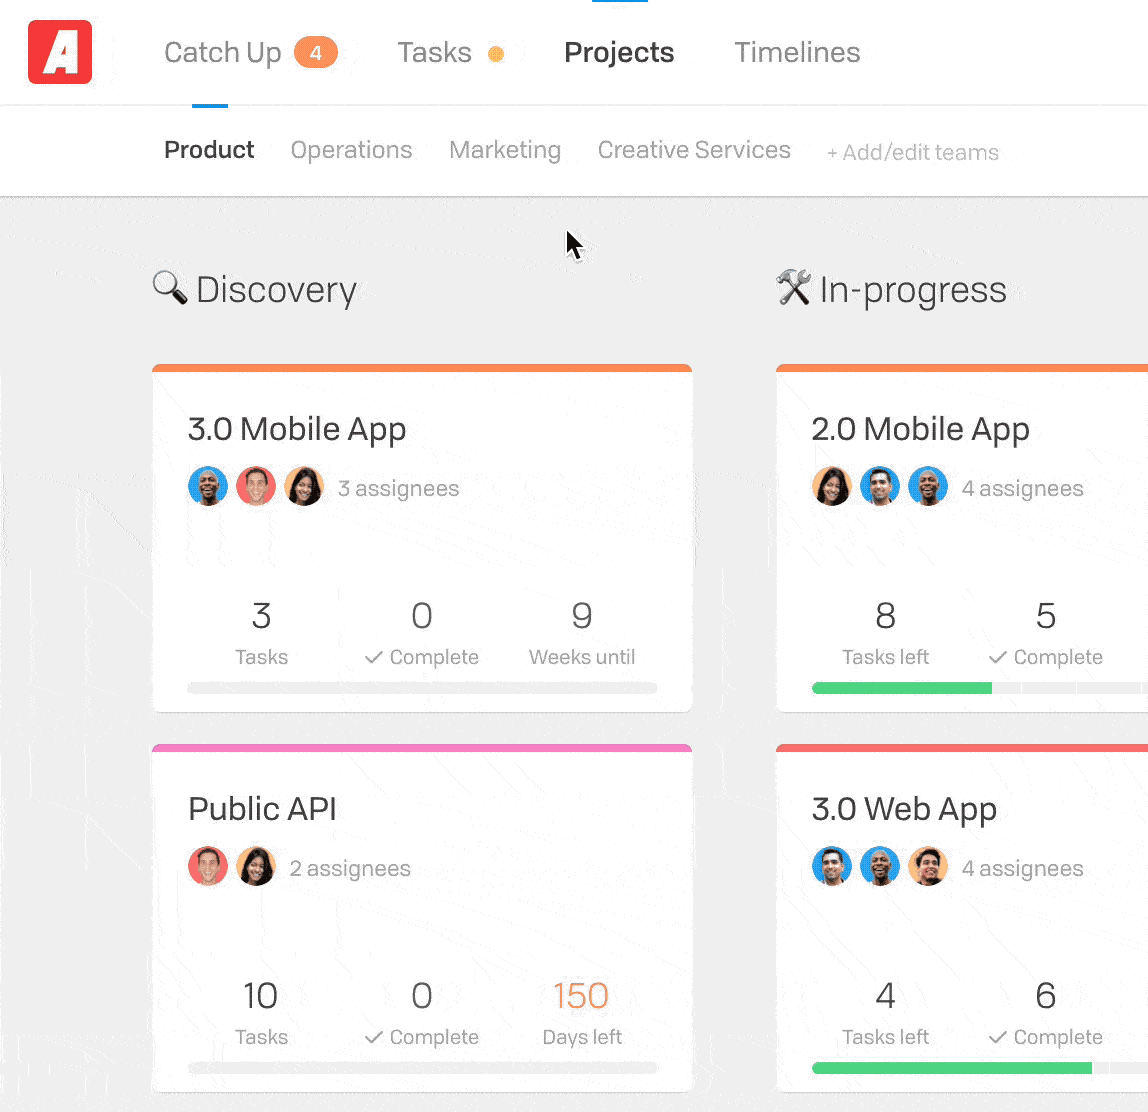The width and height of the screenshot is (1148, 1112).
Task: Open the 3.0 Mobile App project
Action: [x=297, y=429]
